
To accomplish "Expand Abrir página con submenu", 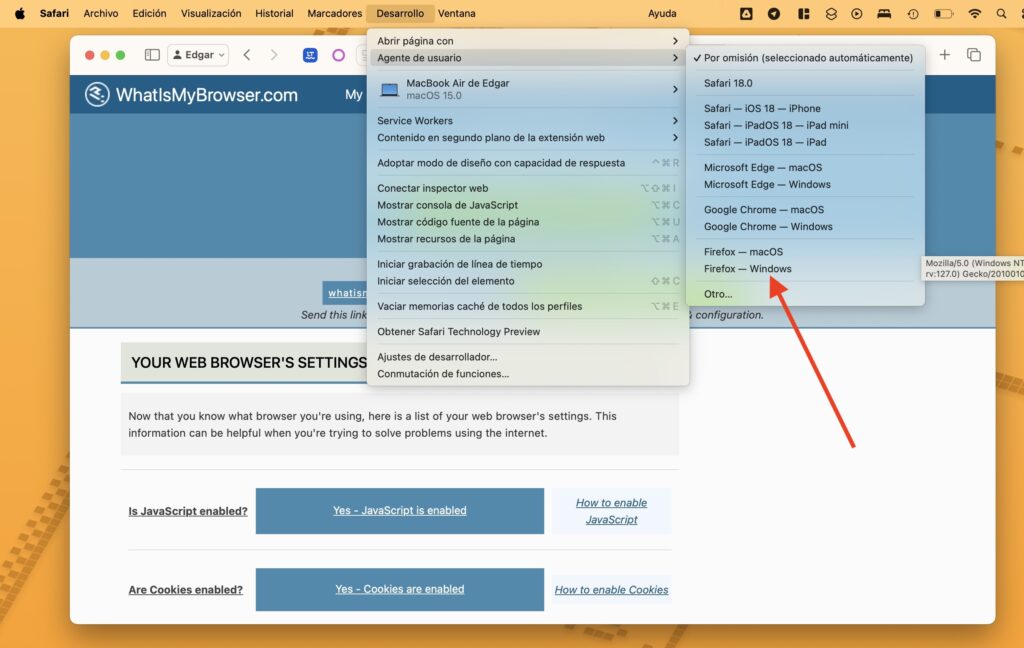I will [528, 40].
